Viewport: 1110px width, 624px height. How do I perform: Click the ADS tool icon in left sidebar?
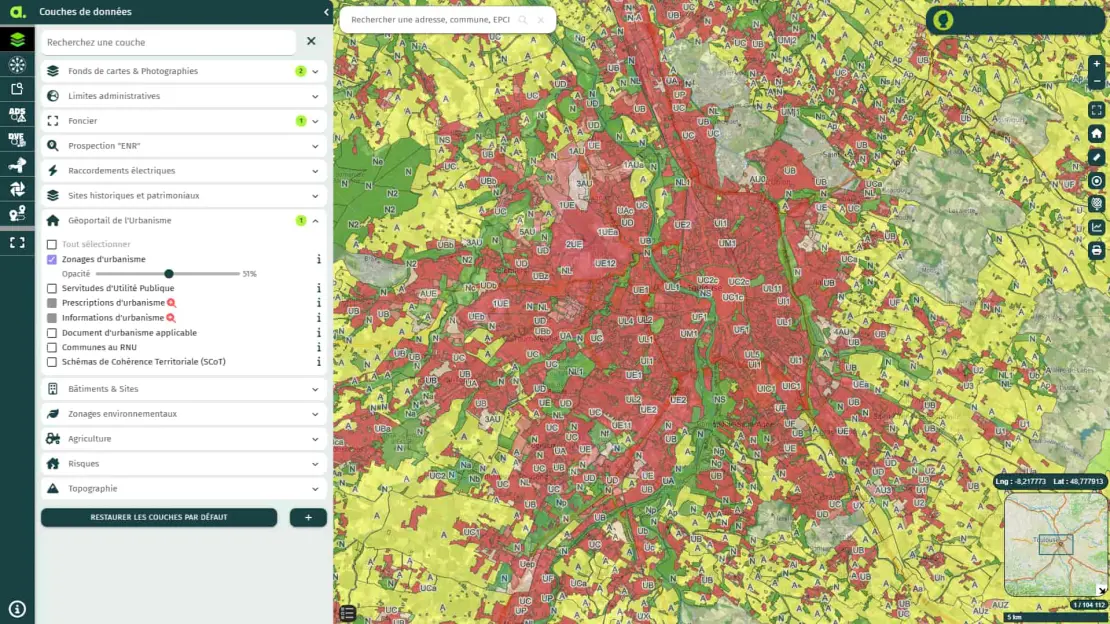[17, 115]
